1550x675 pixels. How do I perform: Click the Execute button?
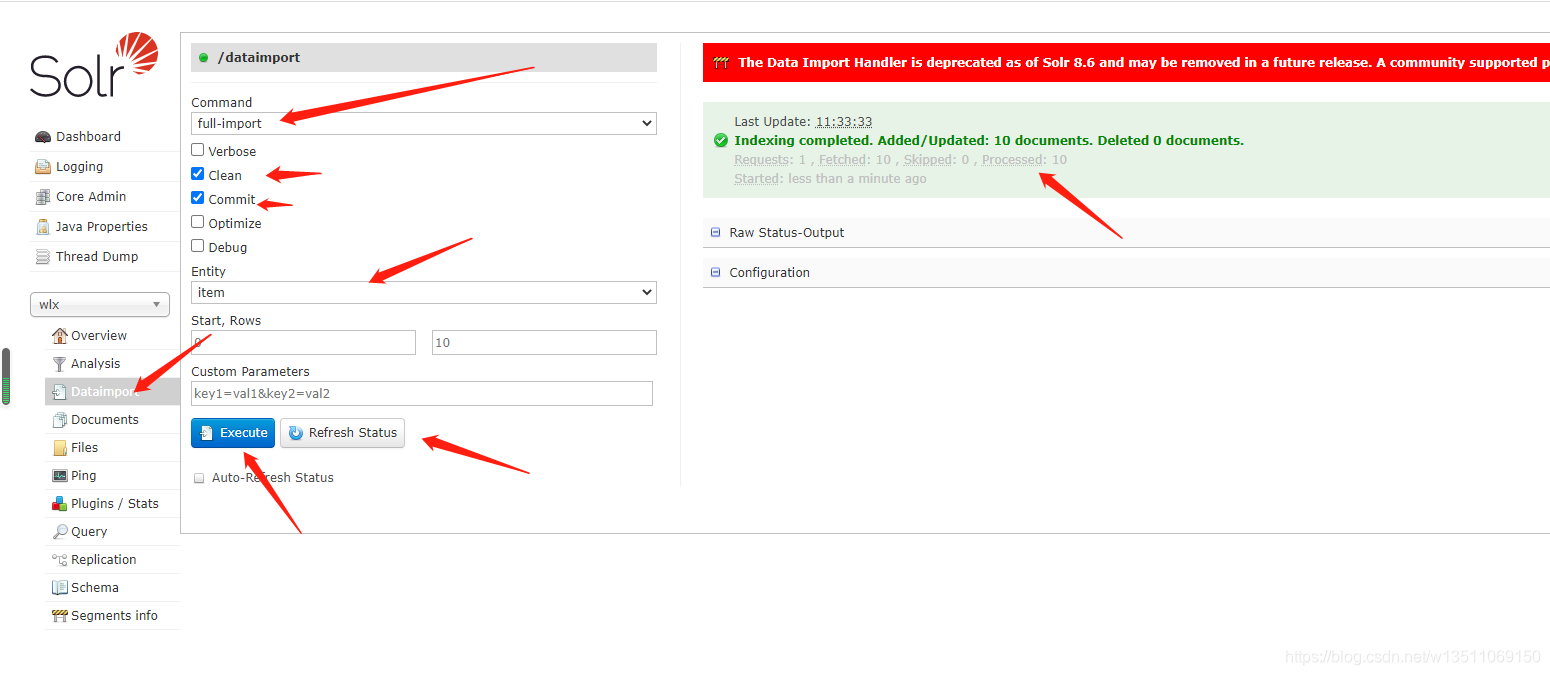click(x=232, y=433)
